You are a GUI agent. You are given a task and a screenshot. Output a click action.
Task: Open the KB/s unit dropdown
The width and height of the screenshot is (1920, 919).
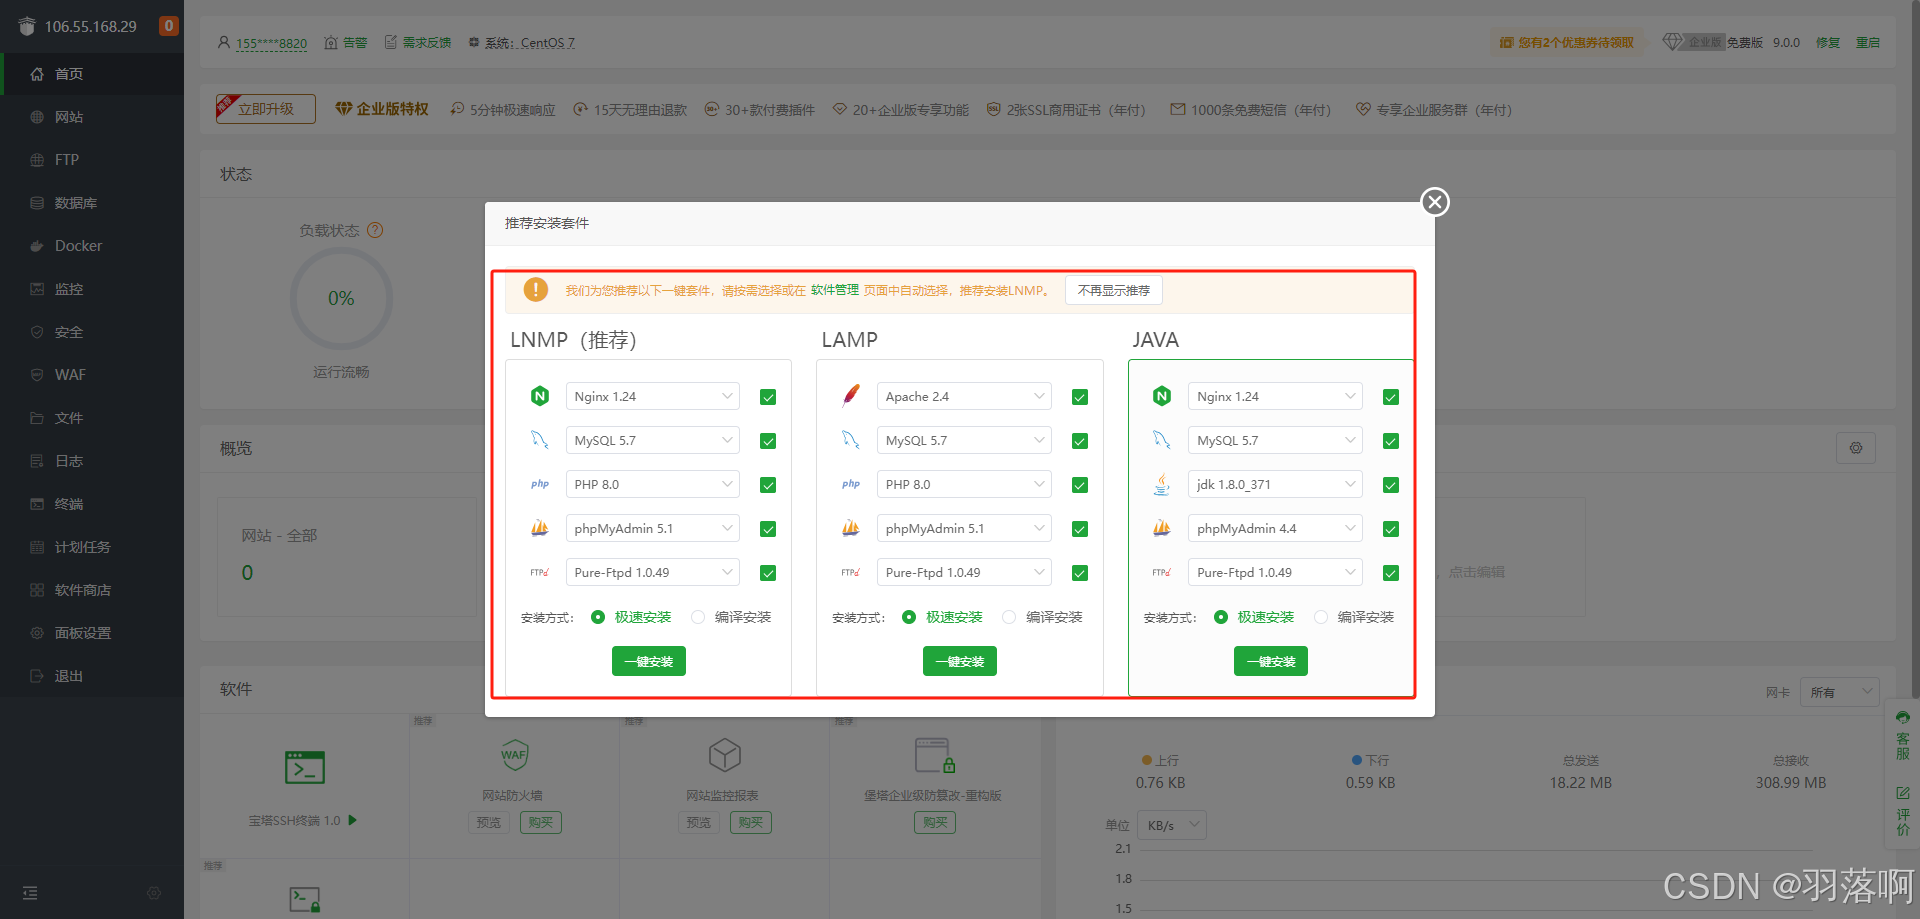tap(1171, 825)
